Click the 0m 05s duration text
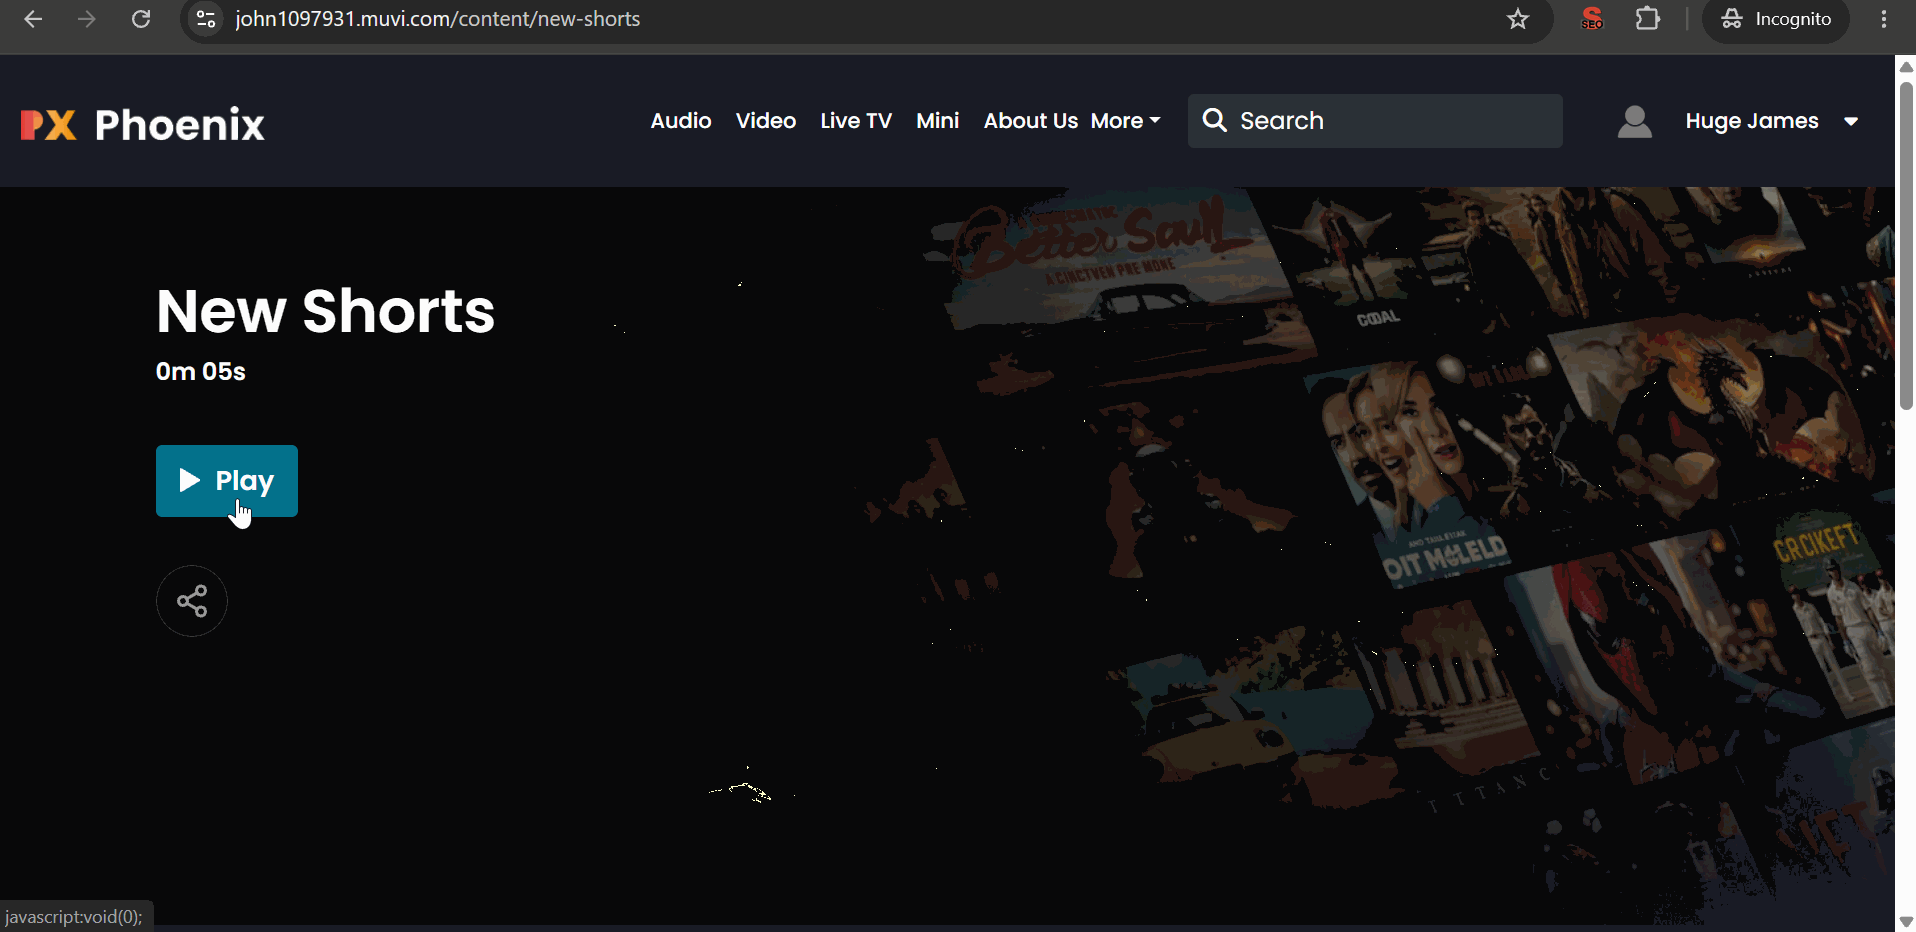 tap(201, 372)
